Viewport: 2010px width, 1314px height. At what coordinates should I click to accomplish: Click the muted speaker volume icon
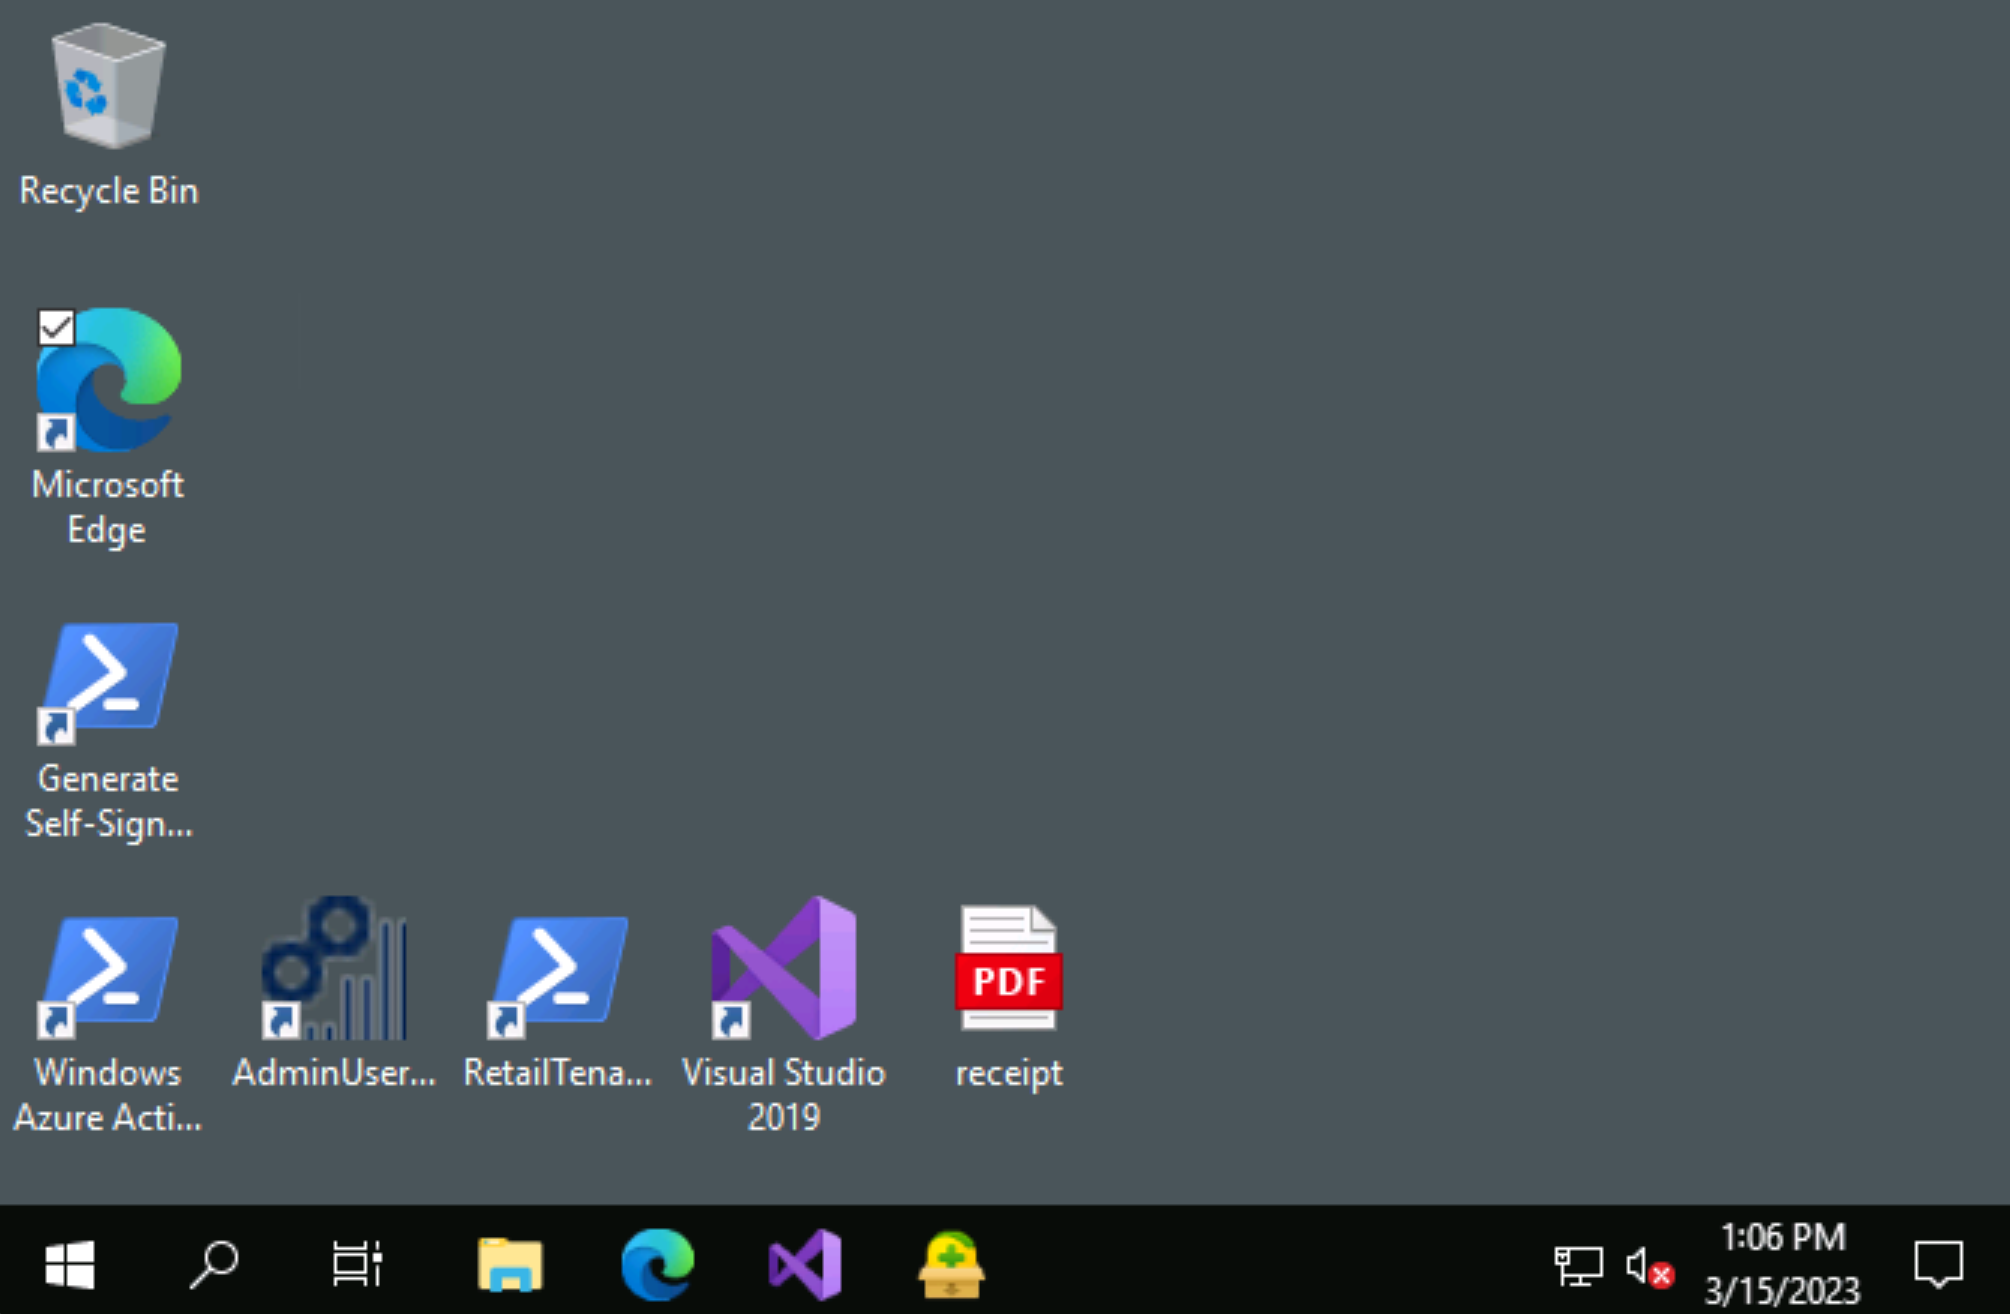(x=1647, y=1266)
